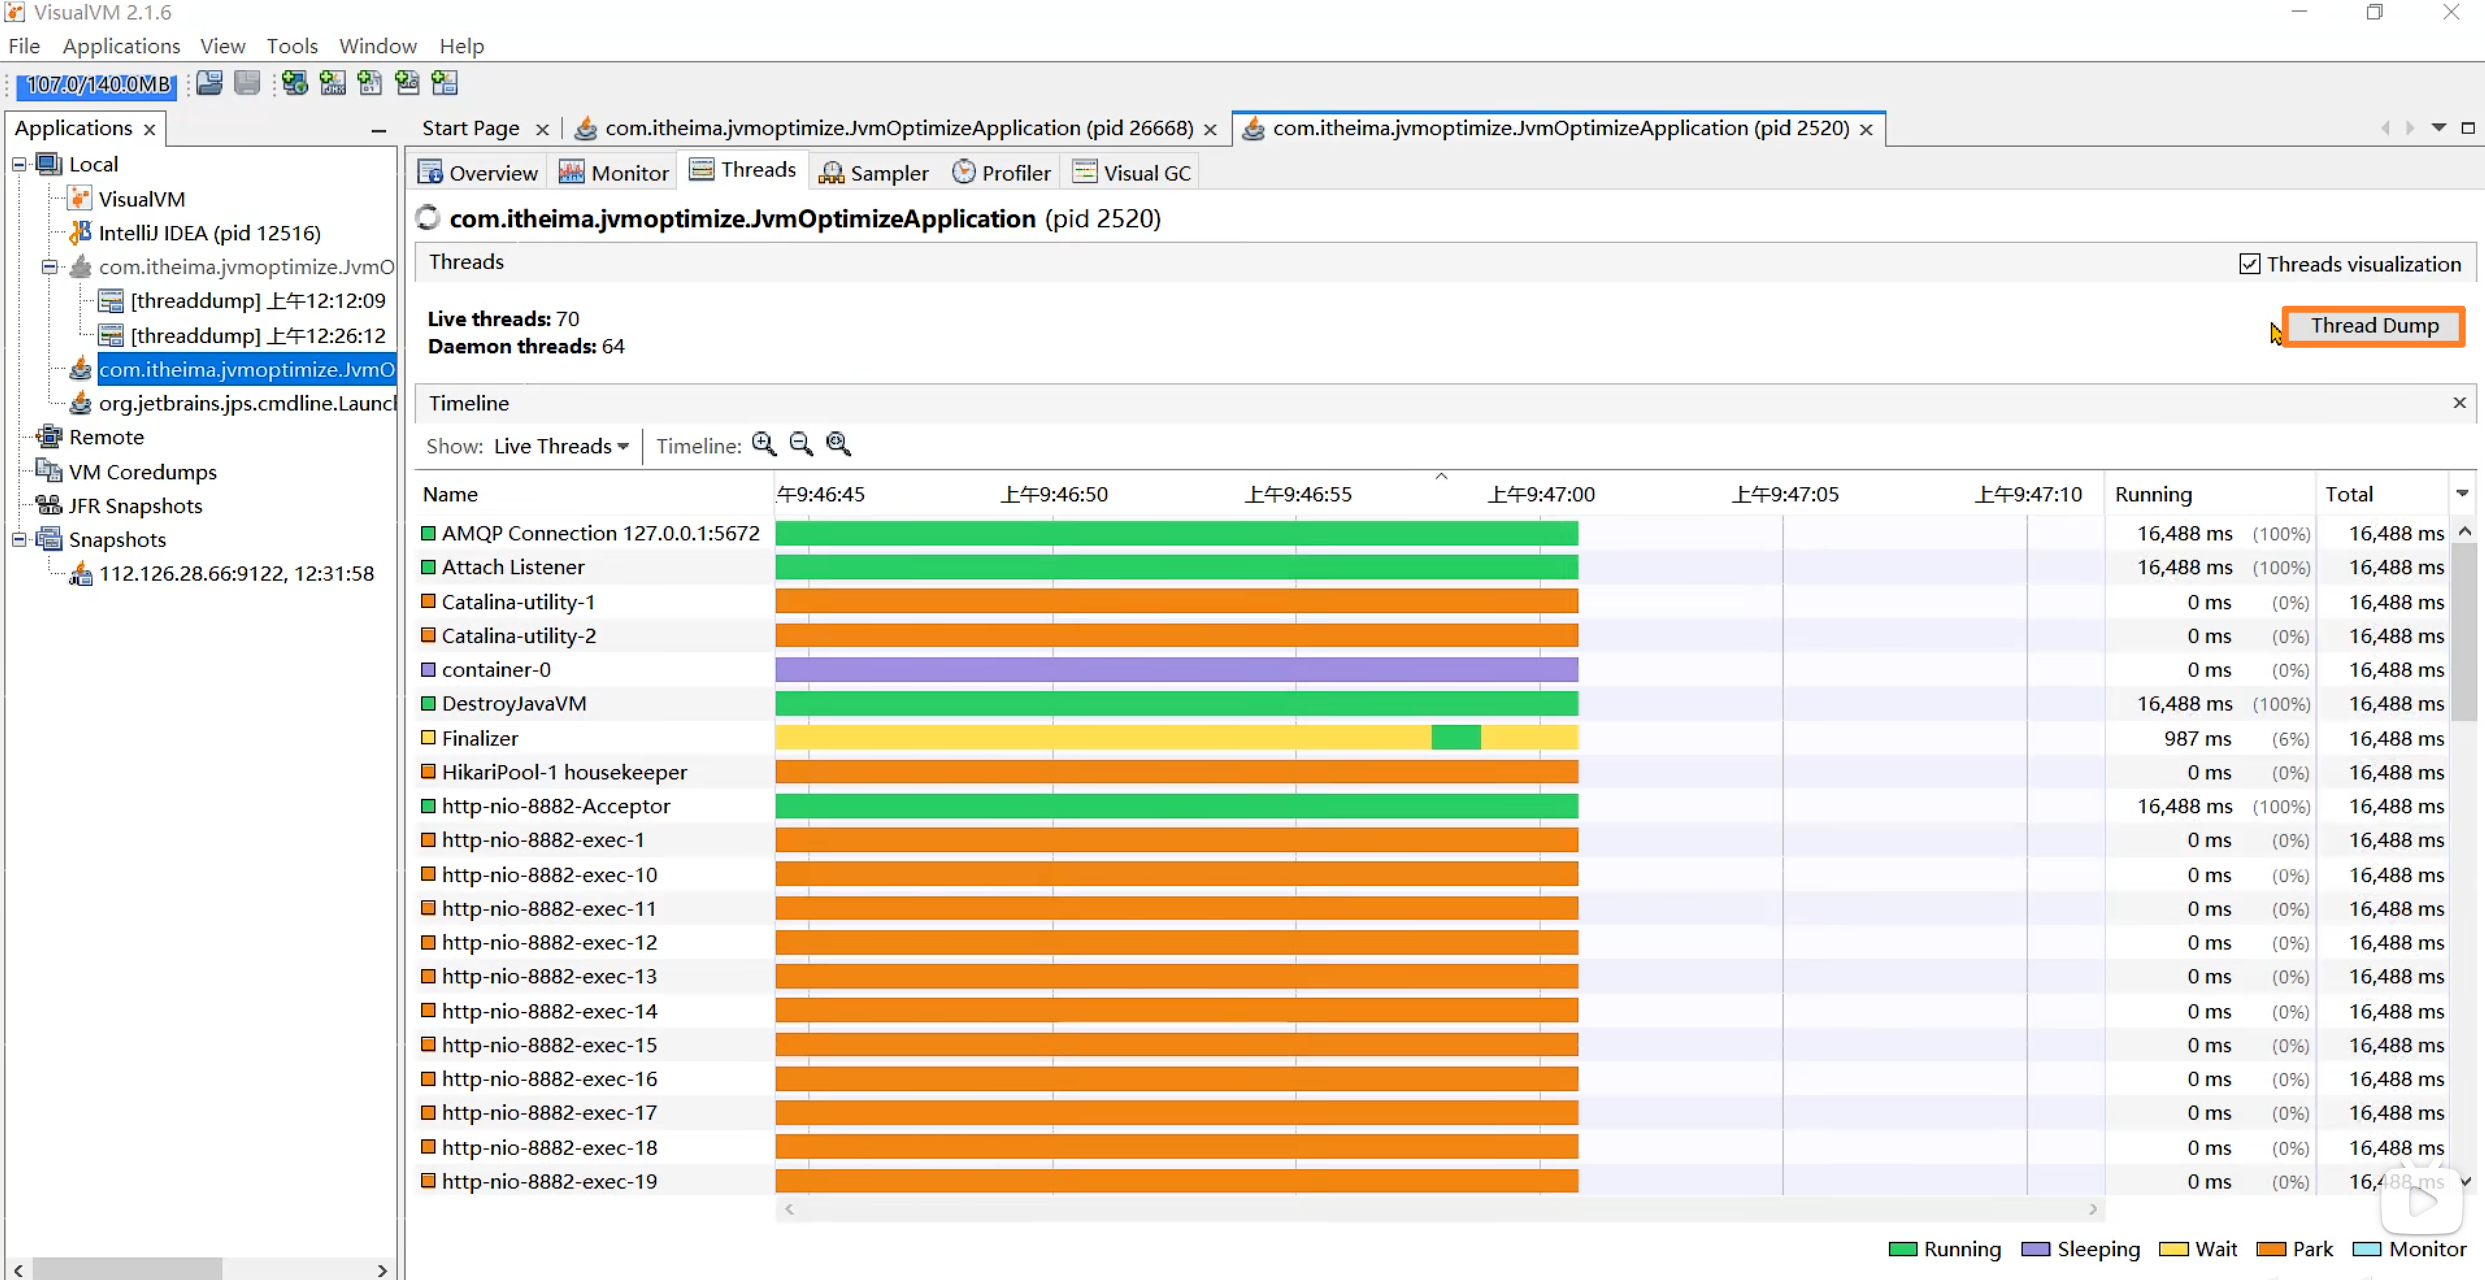Viewport: 2485px width, 1280px height.
Task: Open the Tools menu
Action: (291, 46)
